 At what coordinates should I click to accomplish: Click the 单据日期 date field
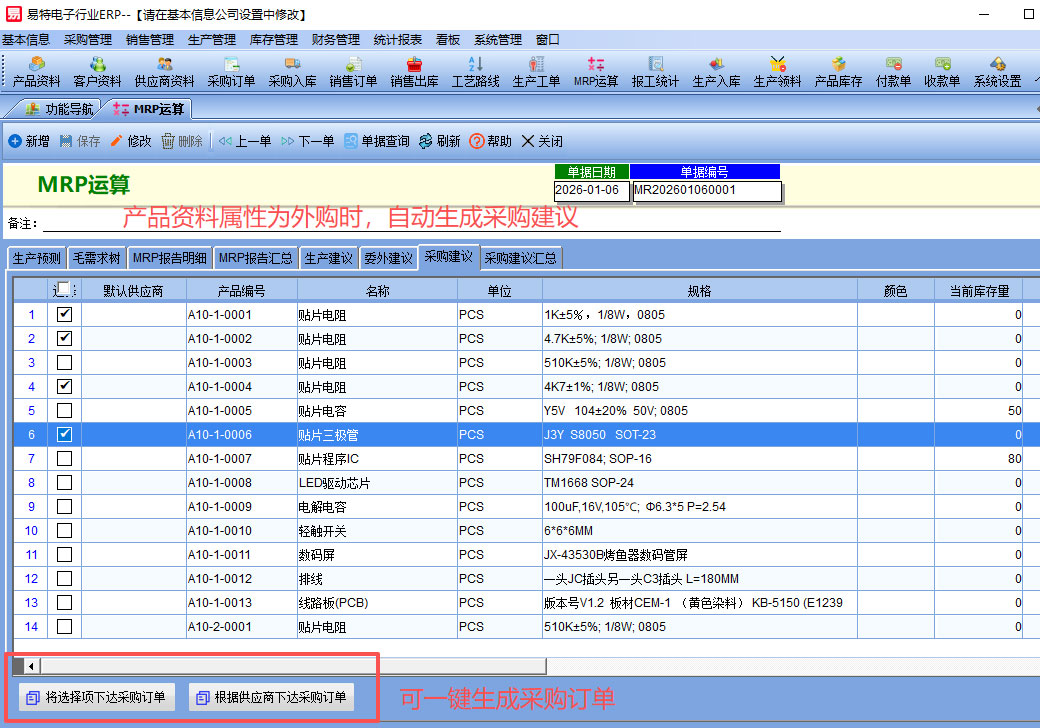click(x=591, y=190)
